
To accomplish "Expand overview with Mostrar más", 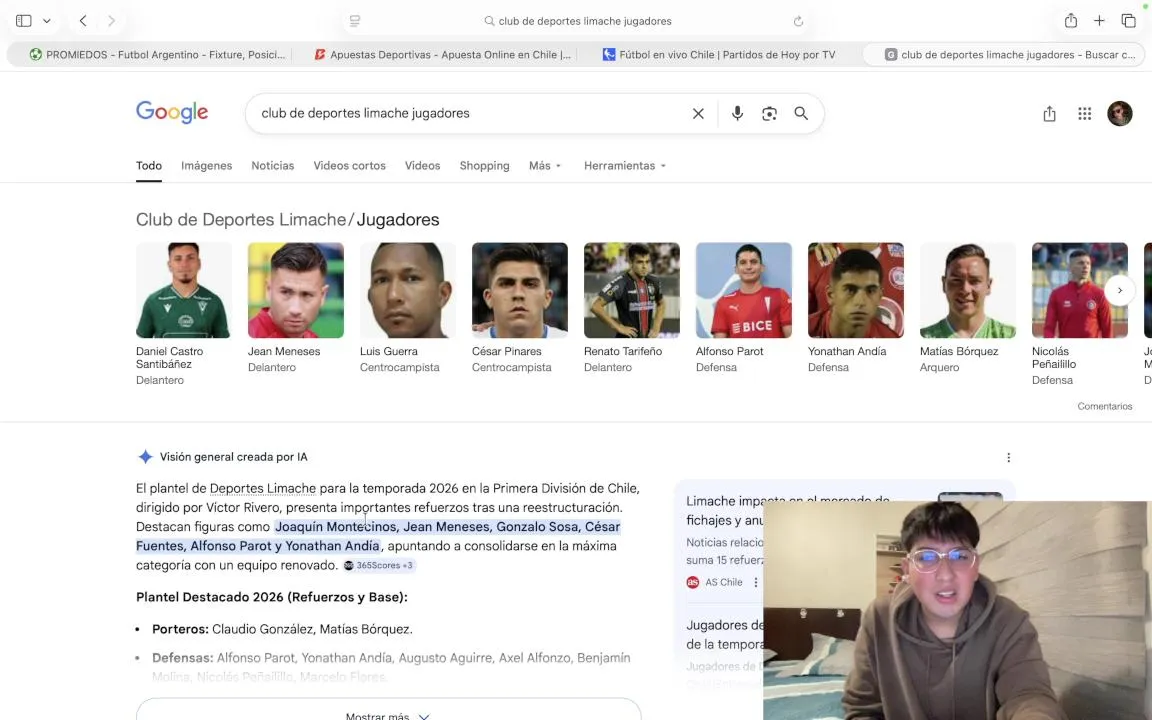I will click(388, 715).
